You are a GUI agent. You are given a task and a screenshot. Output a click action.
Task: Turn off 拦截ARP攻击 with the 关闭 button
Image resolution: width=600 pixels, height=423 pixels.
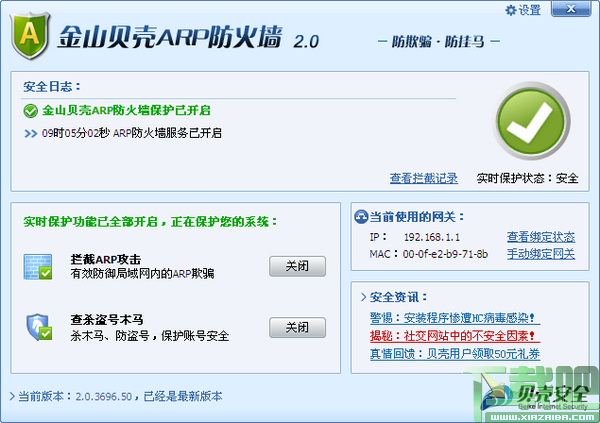(297, 266)
